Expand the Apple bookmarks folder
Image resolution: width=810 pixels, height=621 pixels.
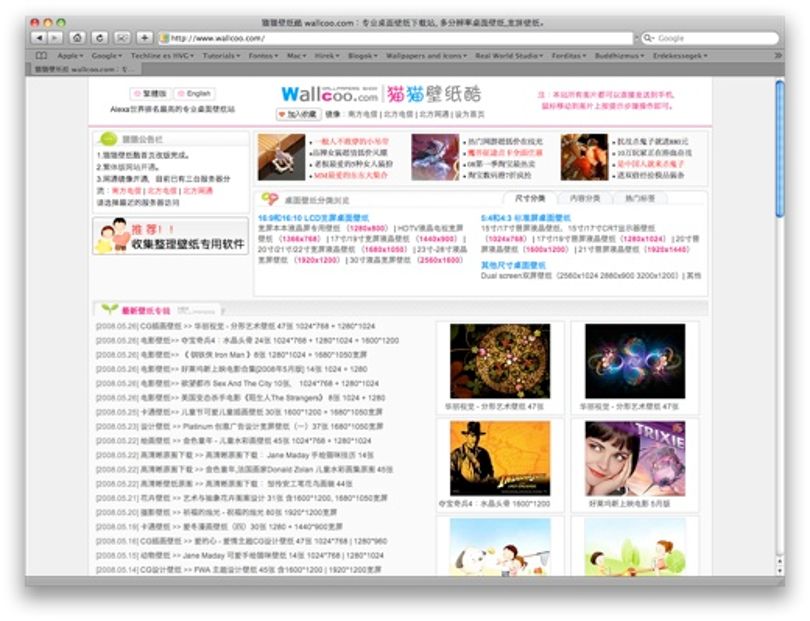(70, 55)
